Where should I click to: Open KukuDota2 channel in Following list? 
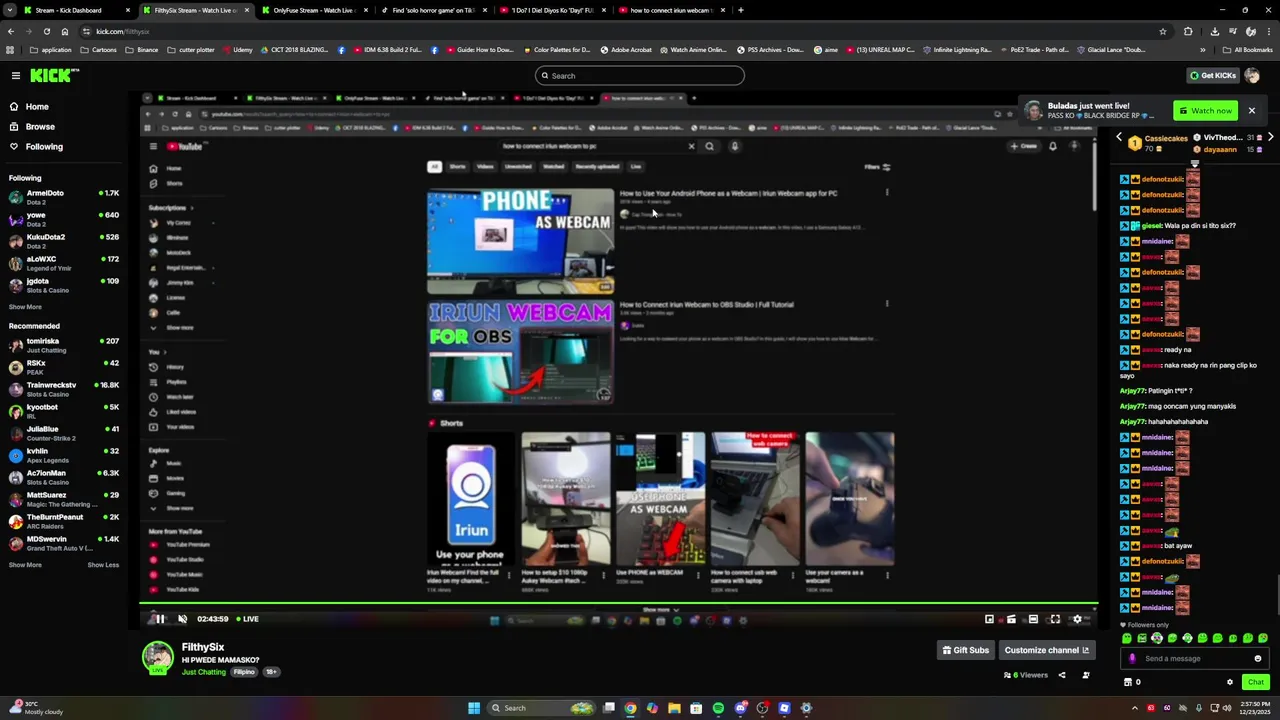[x=64, y=241]
